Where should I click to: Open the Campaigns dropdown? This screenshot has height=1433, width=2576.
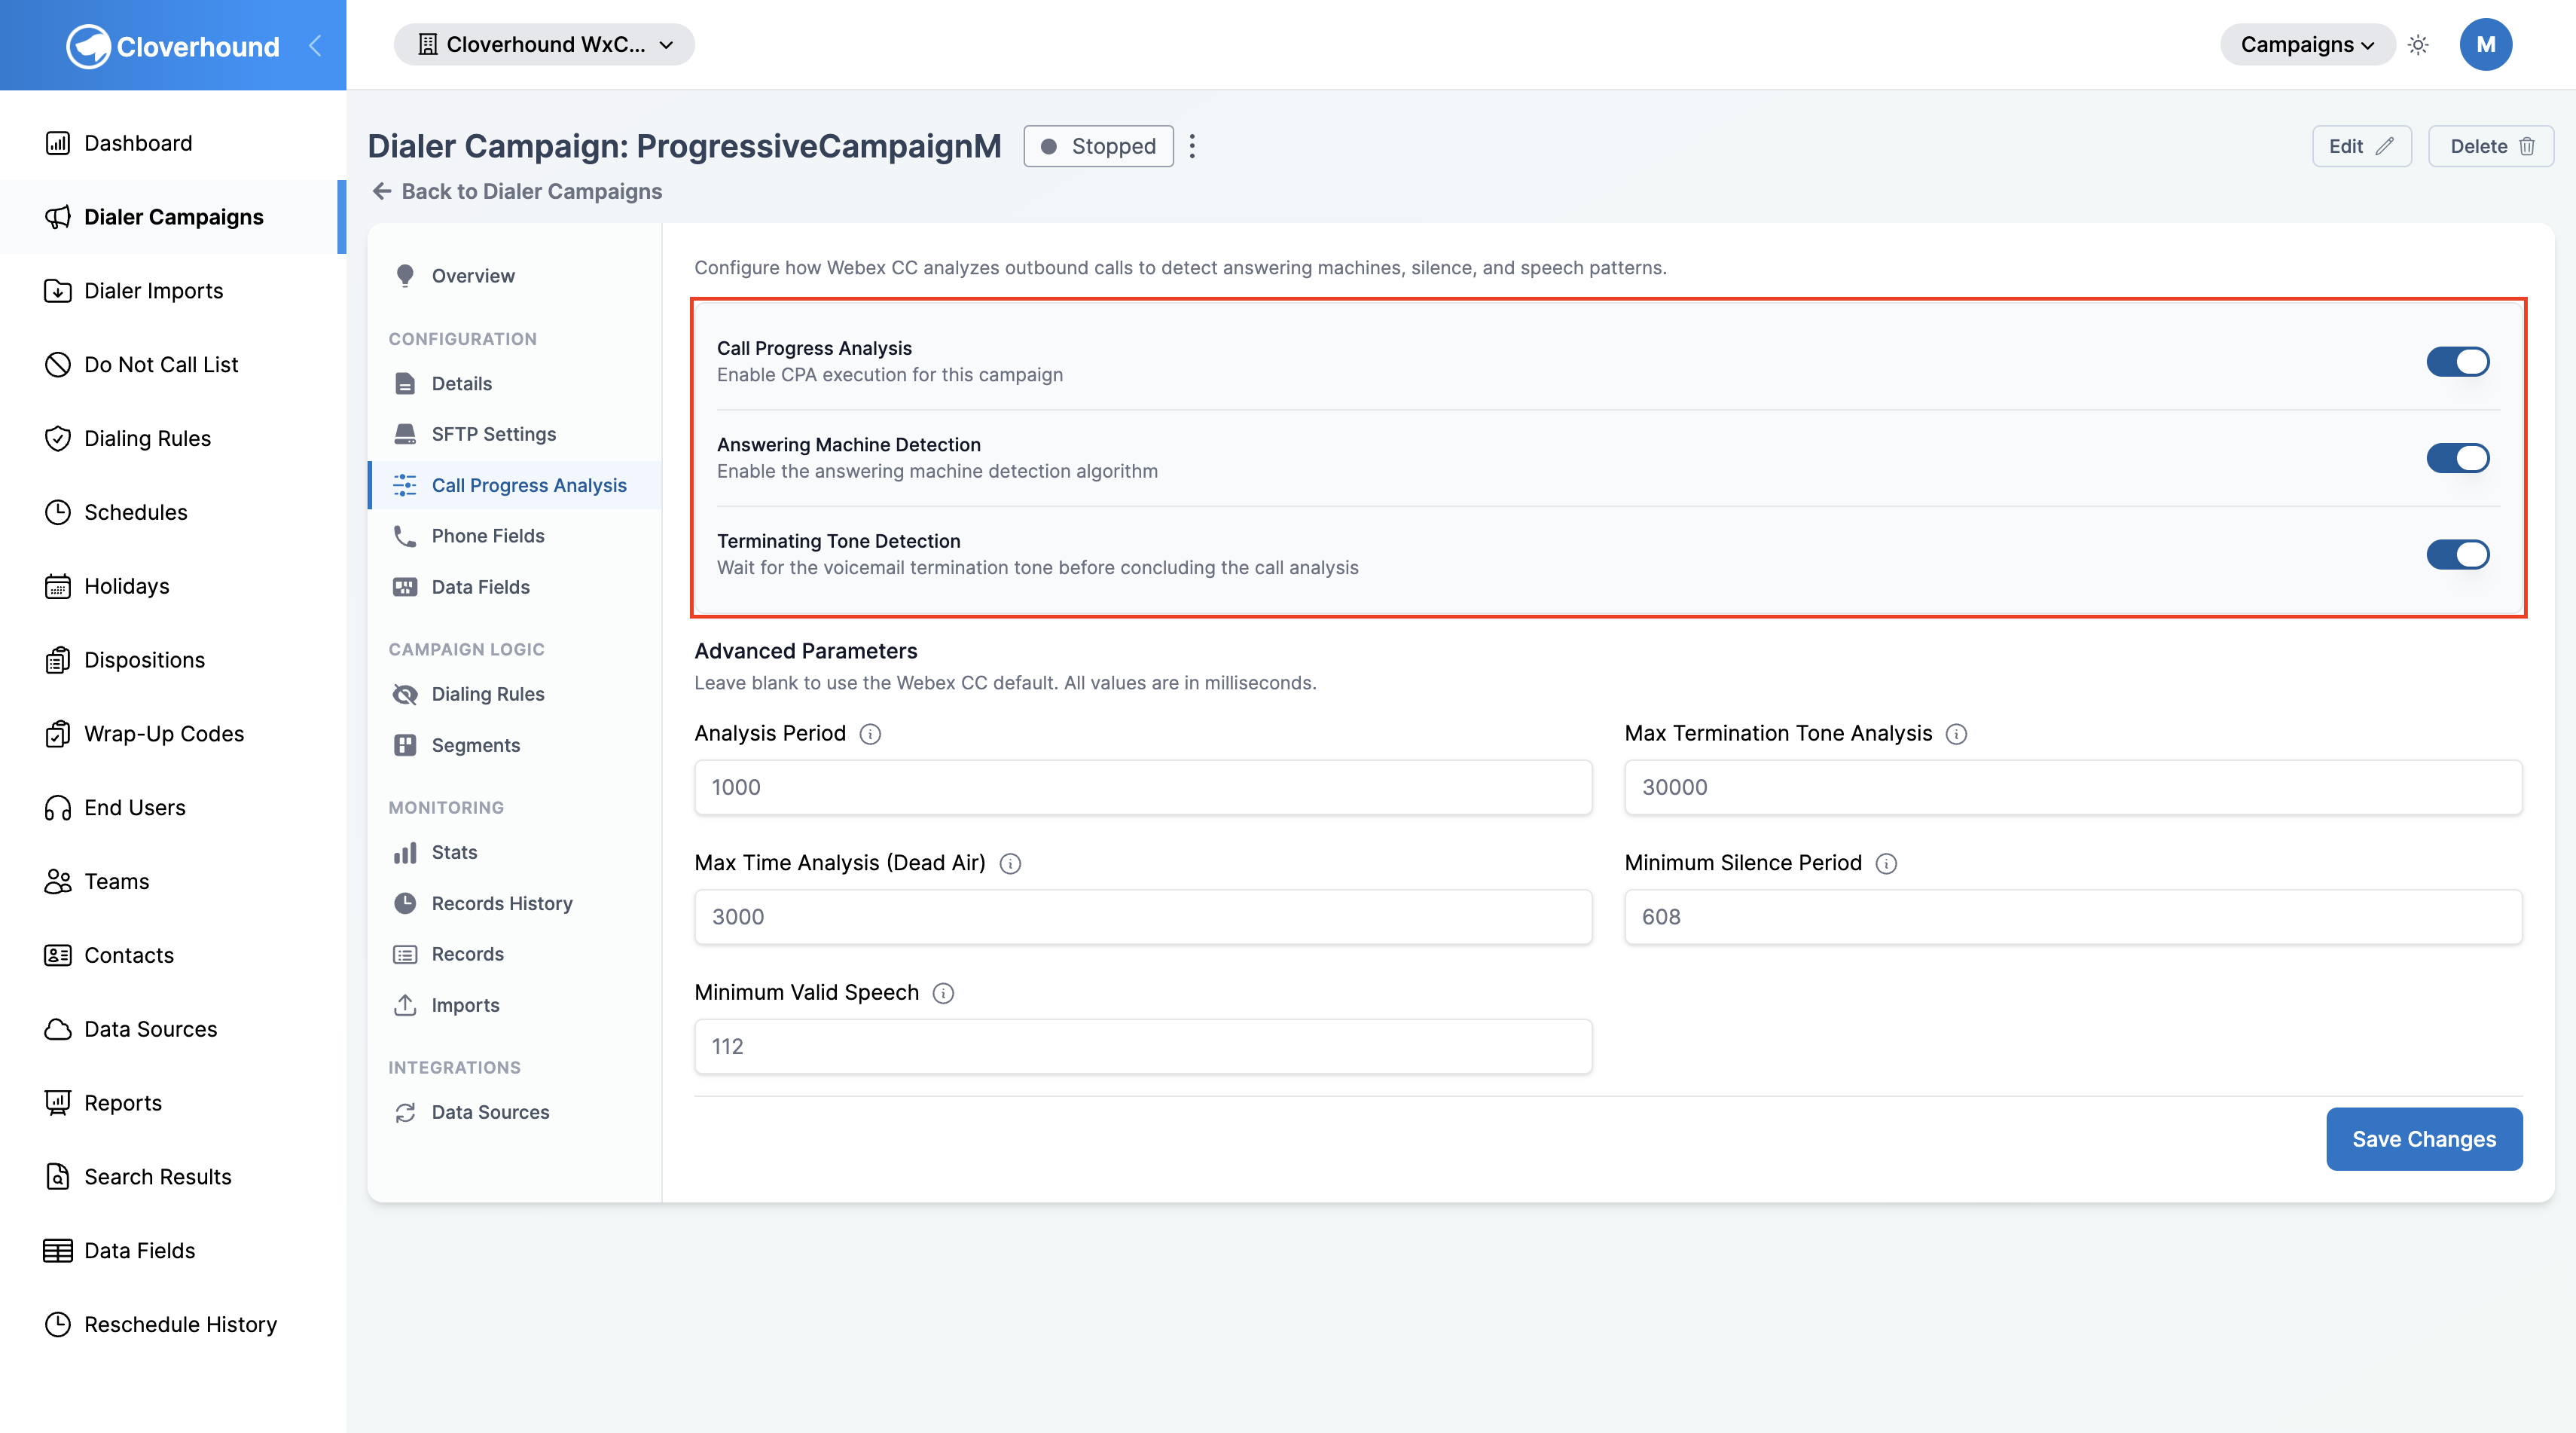pyautogui.click(x=2307, y=45)
